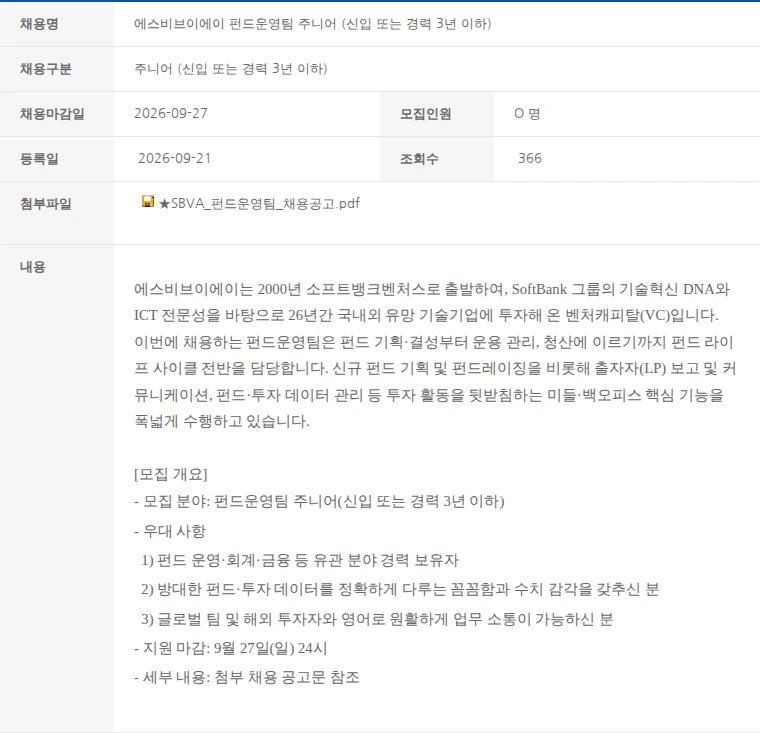Click the line '- 세부 내용: 첨부 채용 공고문 참조'
This screenshot has width=760, height=733.
pyautogui.click(x=247, y=677)
